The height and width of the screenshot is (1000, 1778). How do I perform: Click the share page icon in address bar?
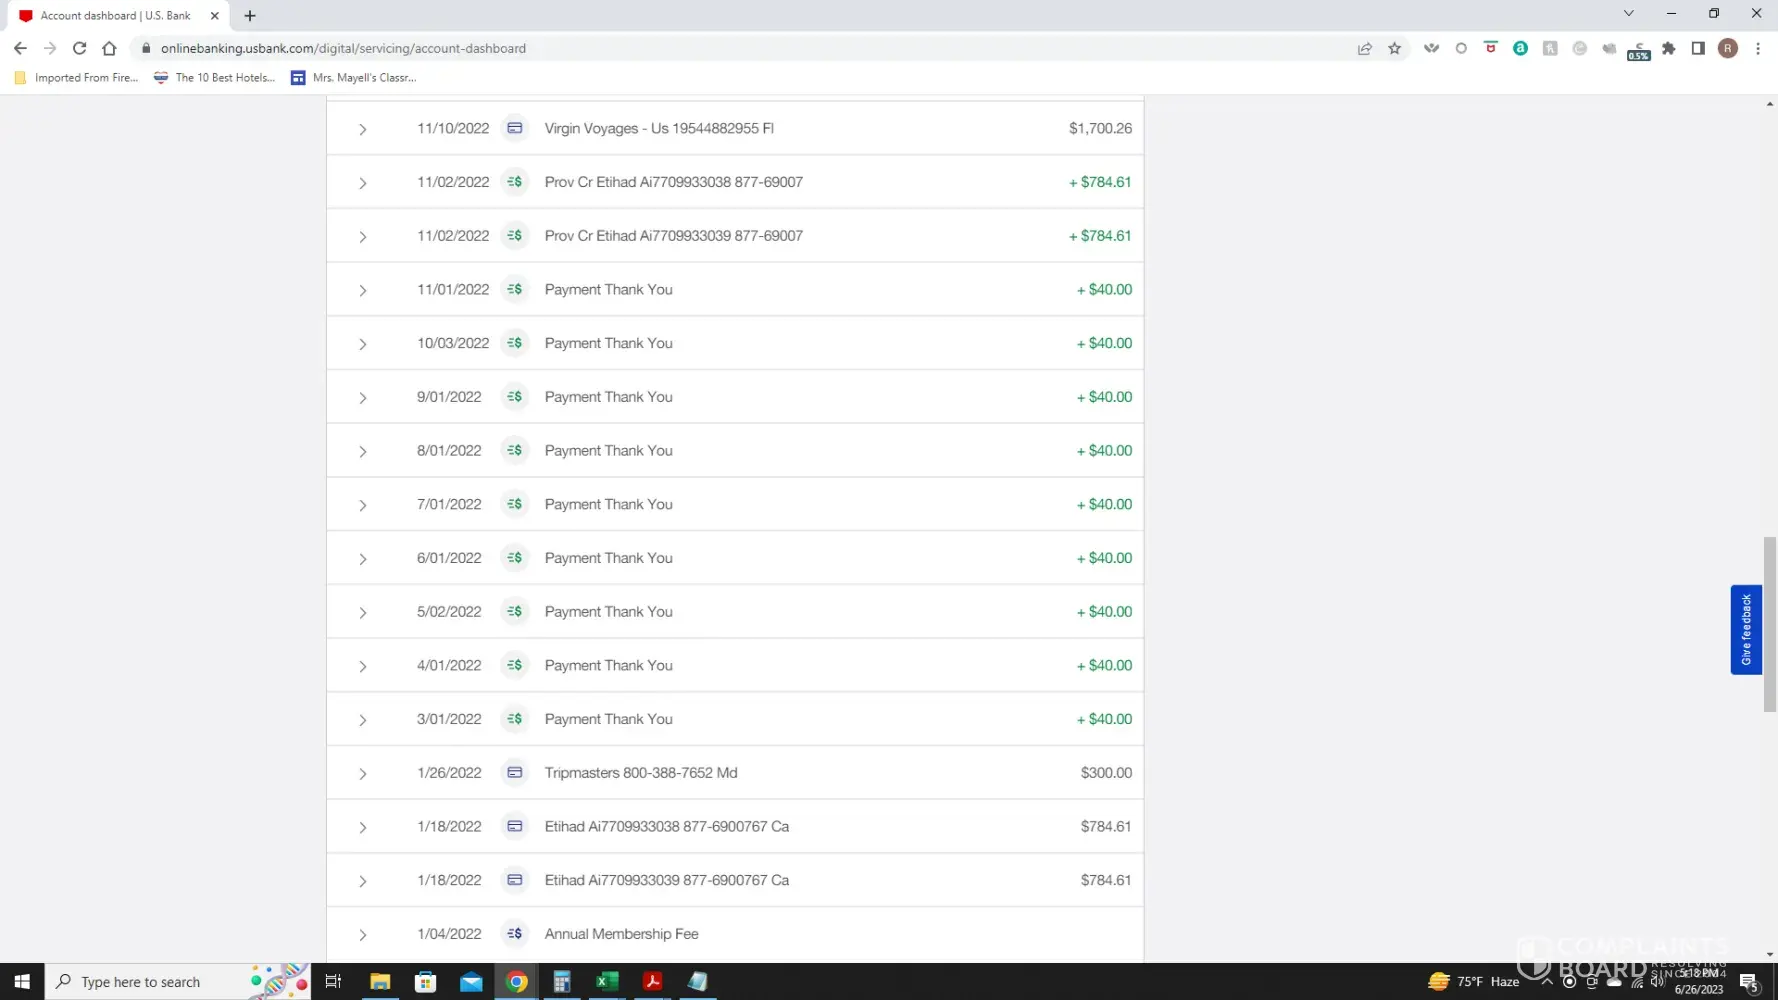[x=1364, y=48]
